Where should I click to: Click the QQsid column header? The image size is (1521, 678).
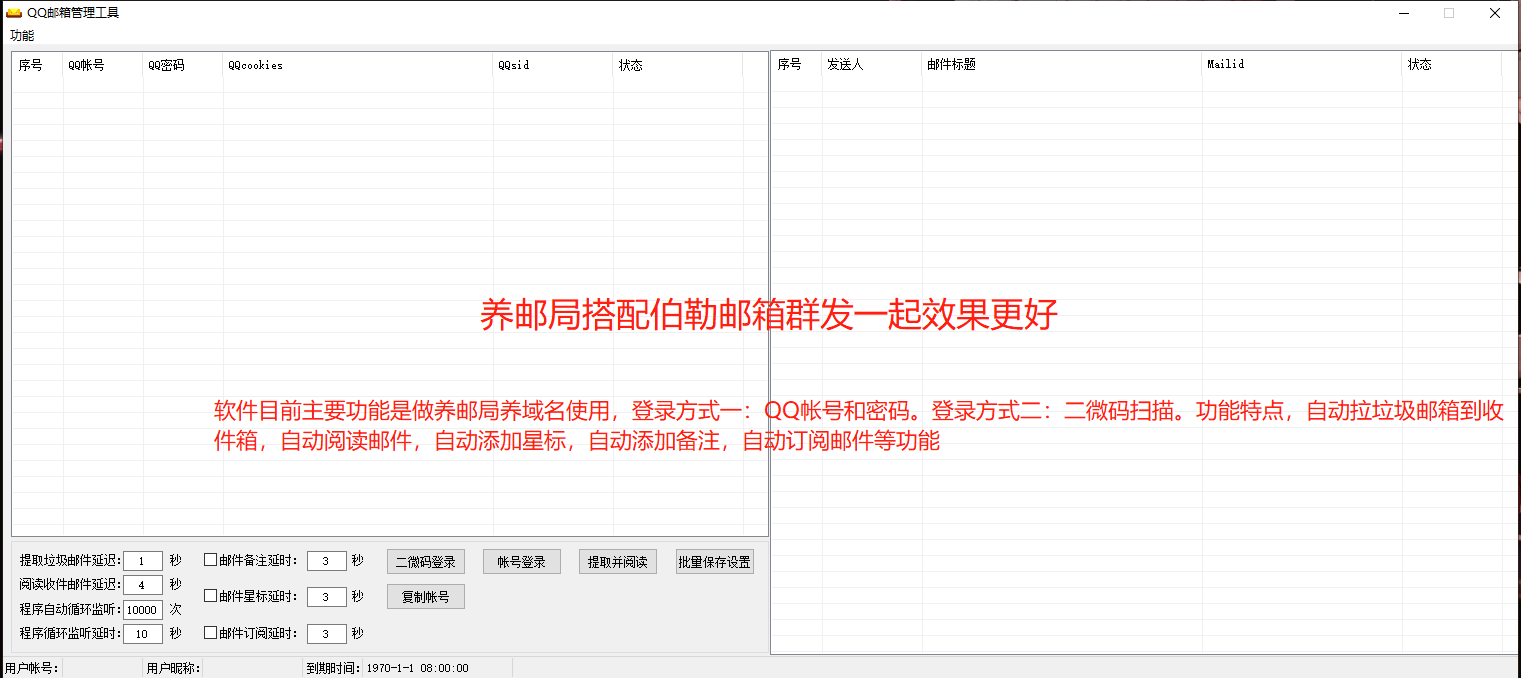(552, 65)
